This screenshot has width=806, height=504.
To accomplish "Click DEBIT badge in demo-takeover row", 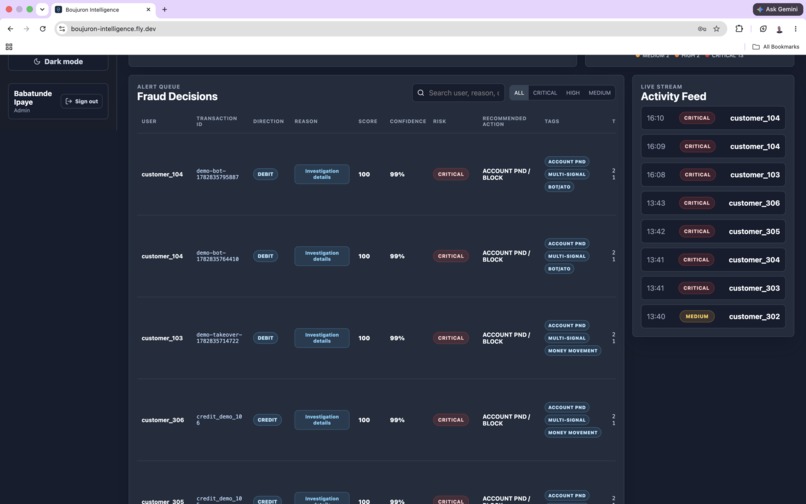I will tap(265, 338).
